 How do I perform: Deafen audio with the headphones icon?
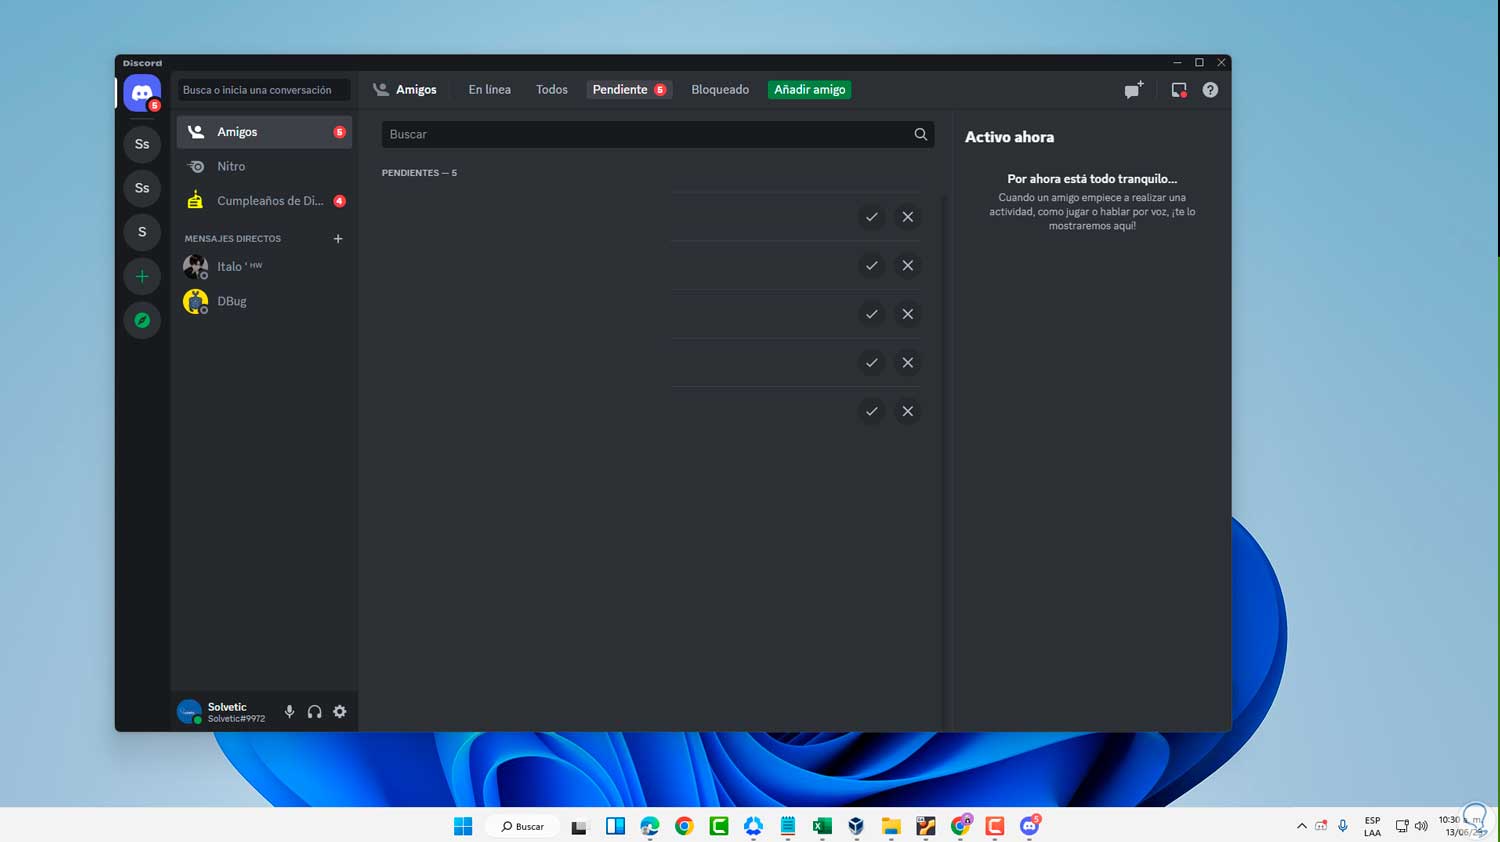(315, 712)
